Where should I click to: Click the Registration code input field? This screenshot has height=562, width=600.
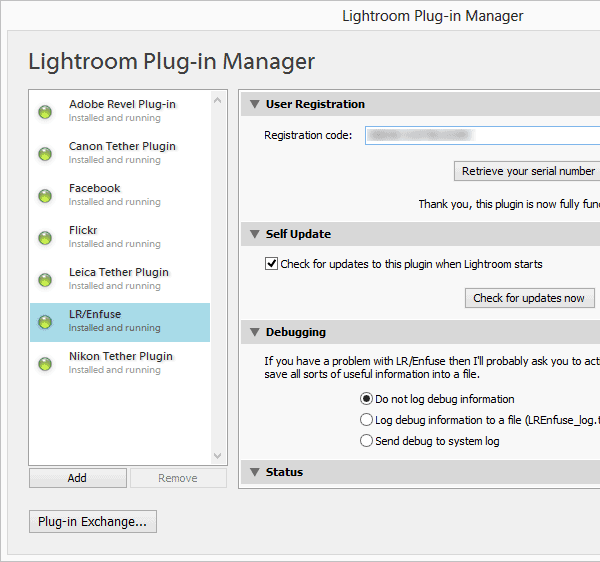[x=483, y=135]
